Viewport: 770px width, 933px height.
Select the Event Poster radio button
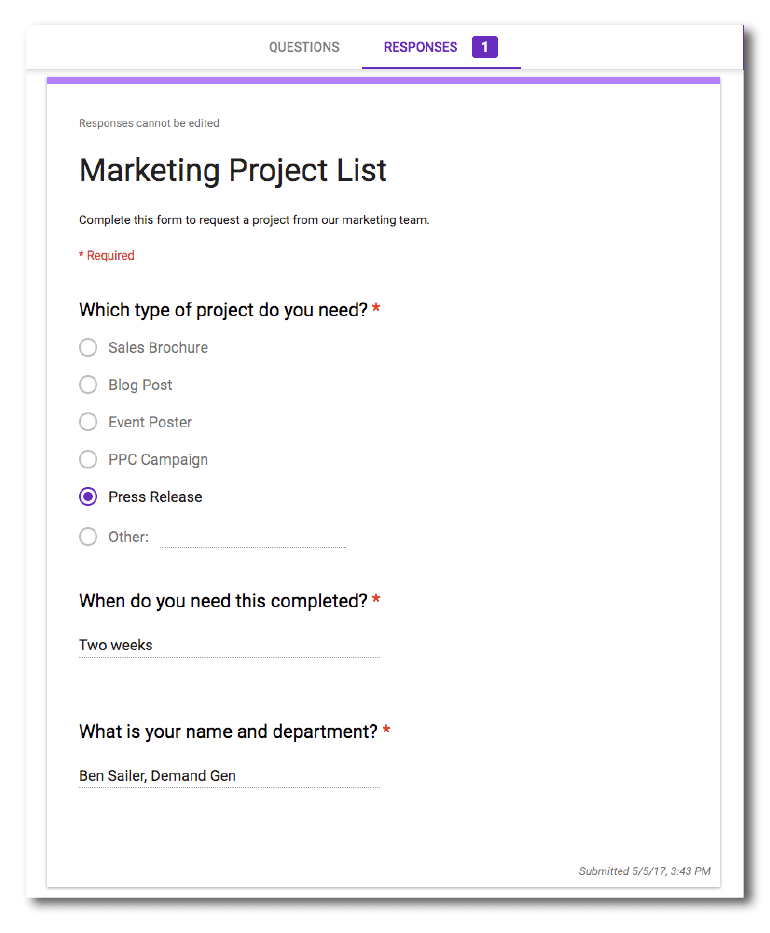pos(88,422)
